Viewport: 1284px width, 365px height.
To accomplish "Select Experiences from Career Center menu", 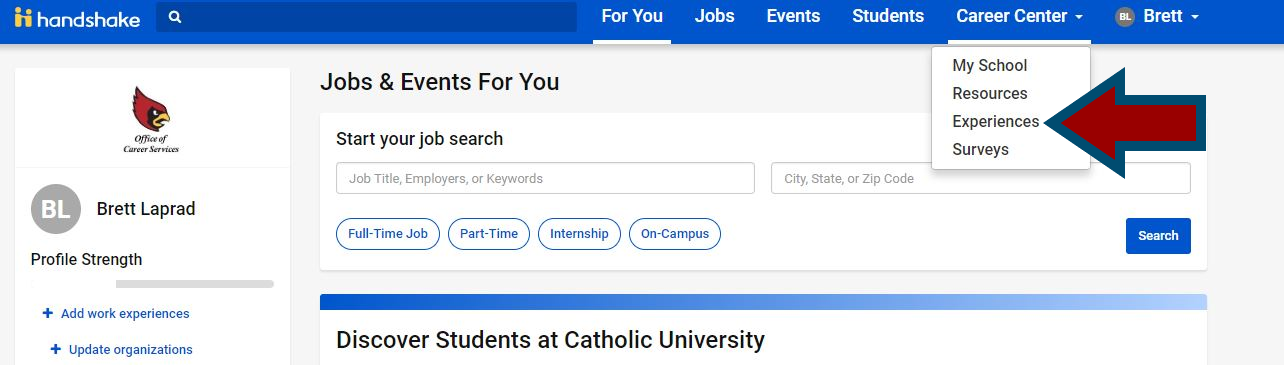I will click(x=995, y=121).
